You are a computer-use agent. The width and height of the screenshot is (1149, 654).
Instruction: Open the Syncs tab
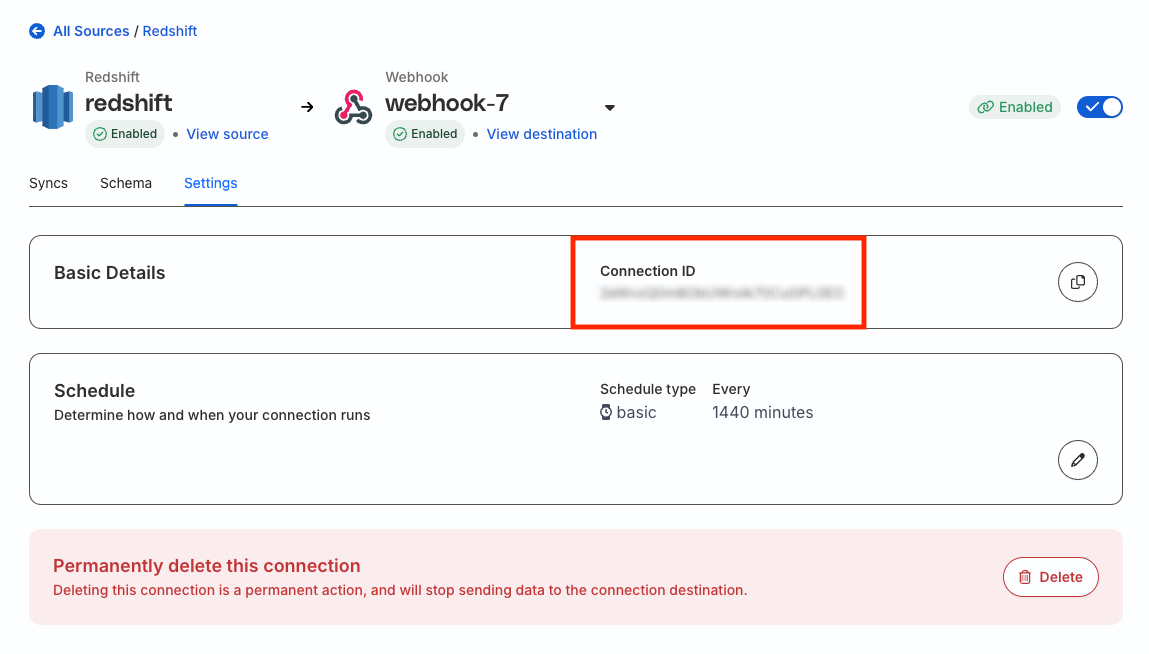click(x=48, y=183)
